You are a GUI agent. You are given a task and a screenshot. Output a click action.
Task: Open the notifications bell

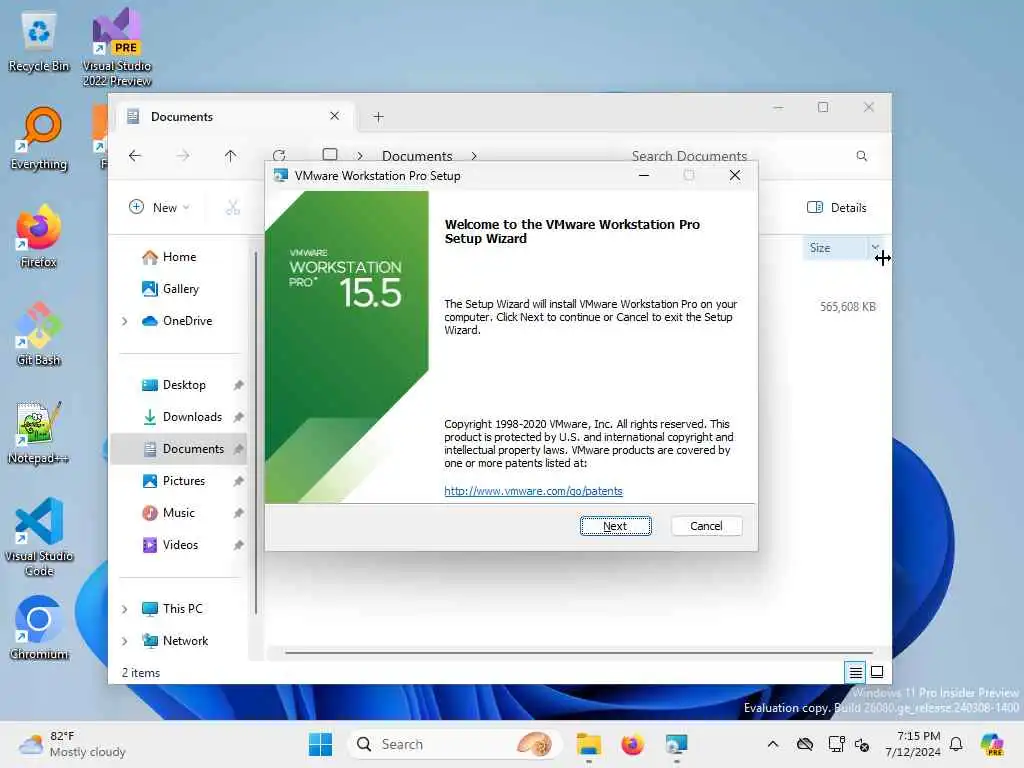click(x=956, y=744)
